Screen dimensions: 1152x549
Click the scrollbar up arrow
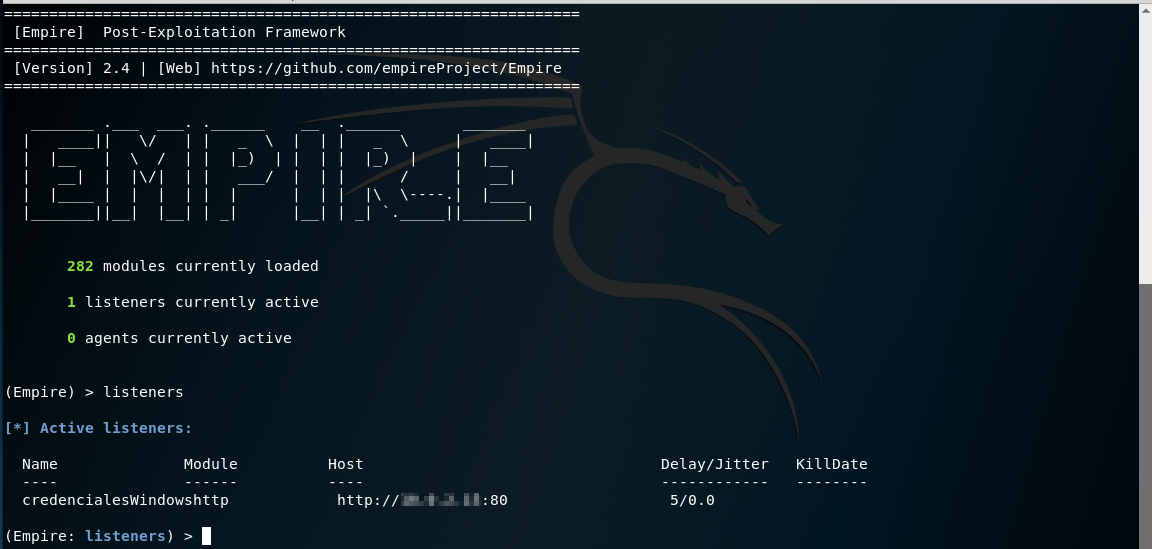click(x=1145, y=11)
